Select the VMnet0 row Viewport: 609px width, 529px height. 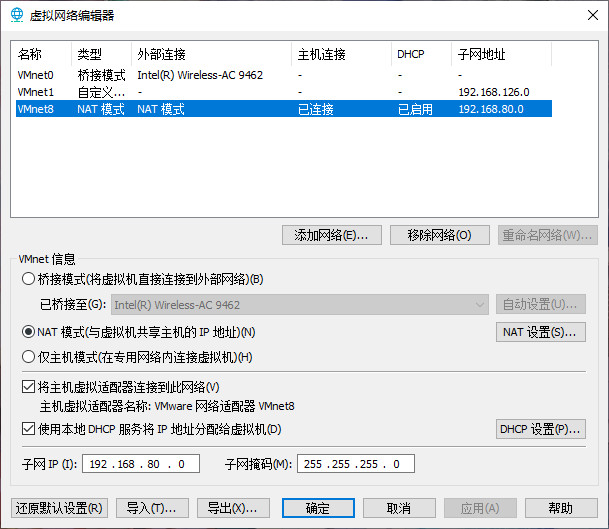[284, 75]
